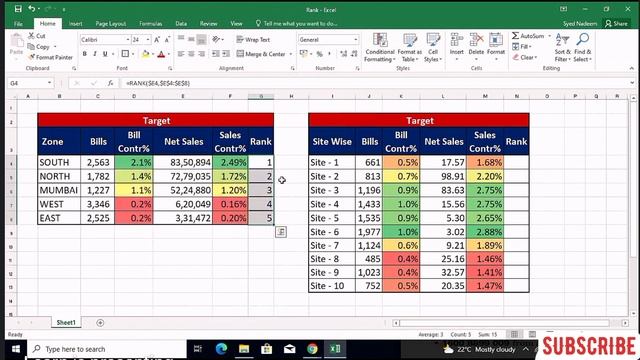The image size is (640, 360).
Task: Click the Insert Function fx icon
Action: [x=110, y=83]
